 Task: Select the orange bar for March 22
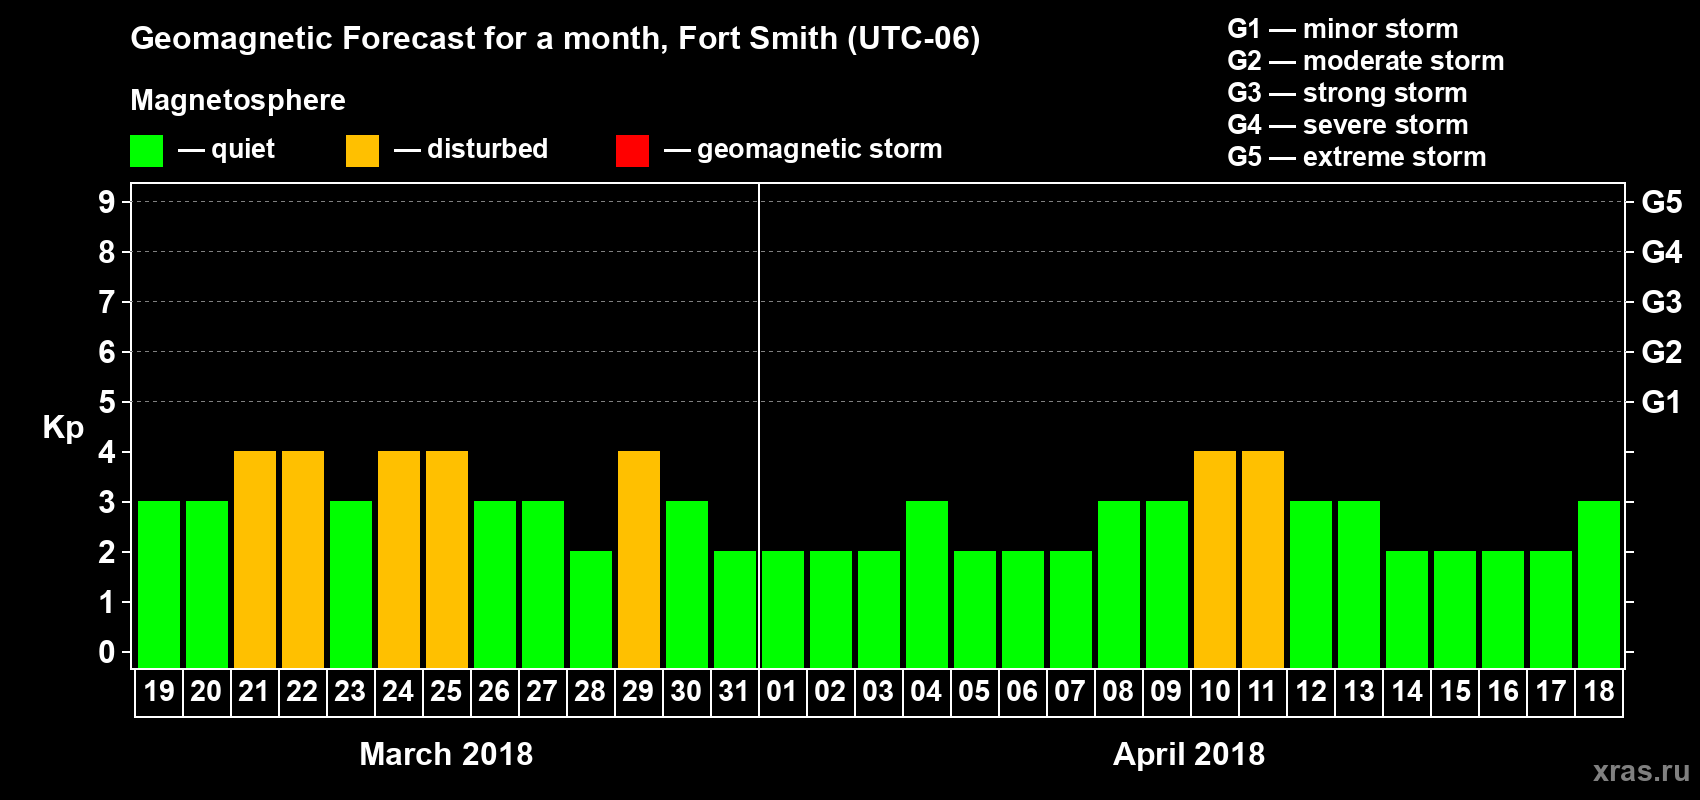[x=303, y=559]
